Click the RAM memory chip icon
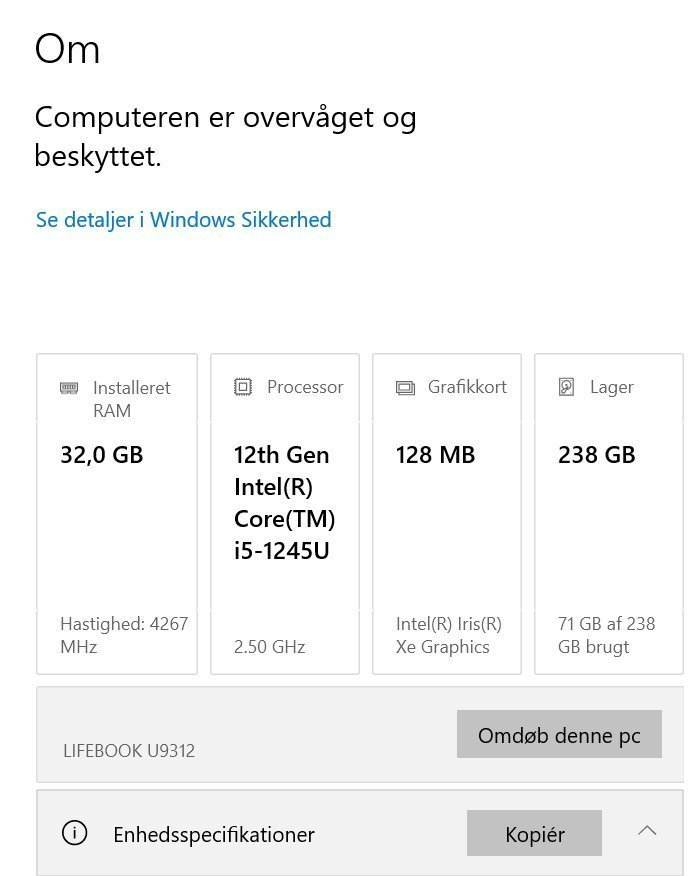The image size is (693, 876). point(69,388)
